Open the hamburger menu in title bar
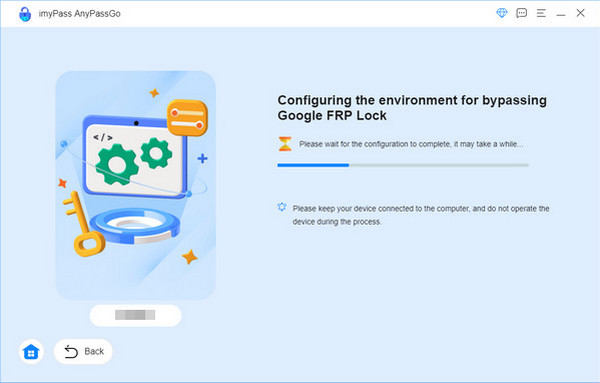This screenshot has height=383, width=600. click(x=541, y=13)
